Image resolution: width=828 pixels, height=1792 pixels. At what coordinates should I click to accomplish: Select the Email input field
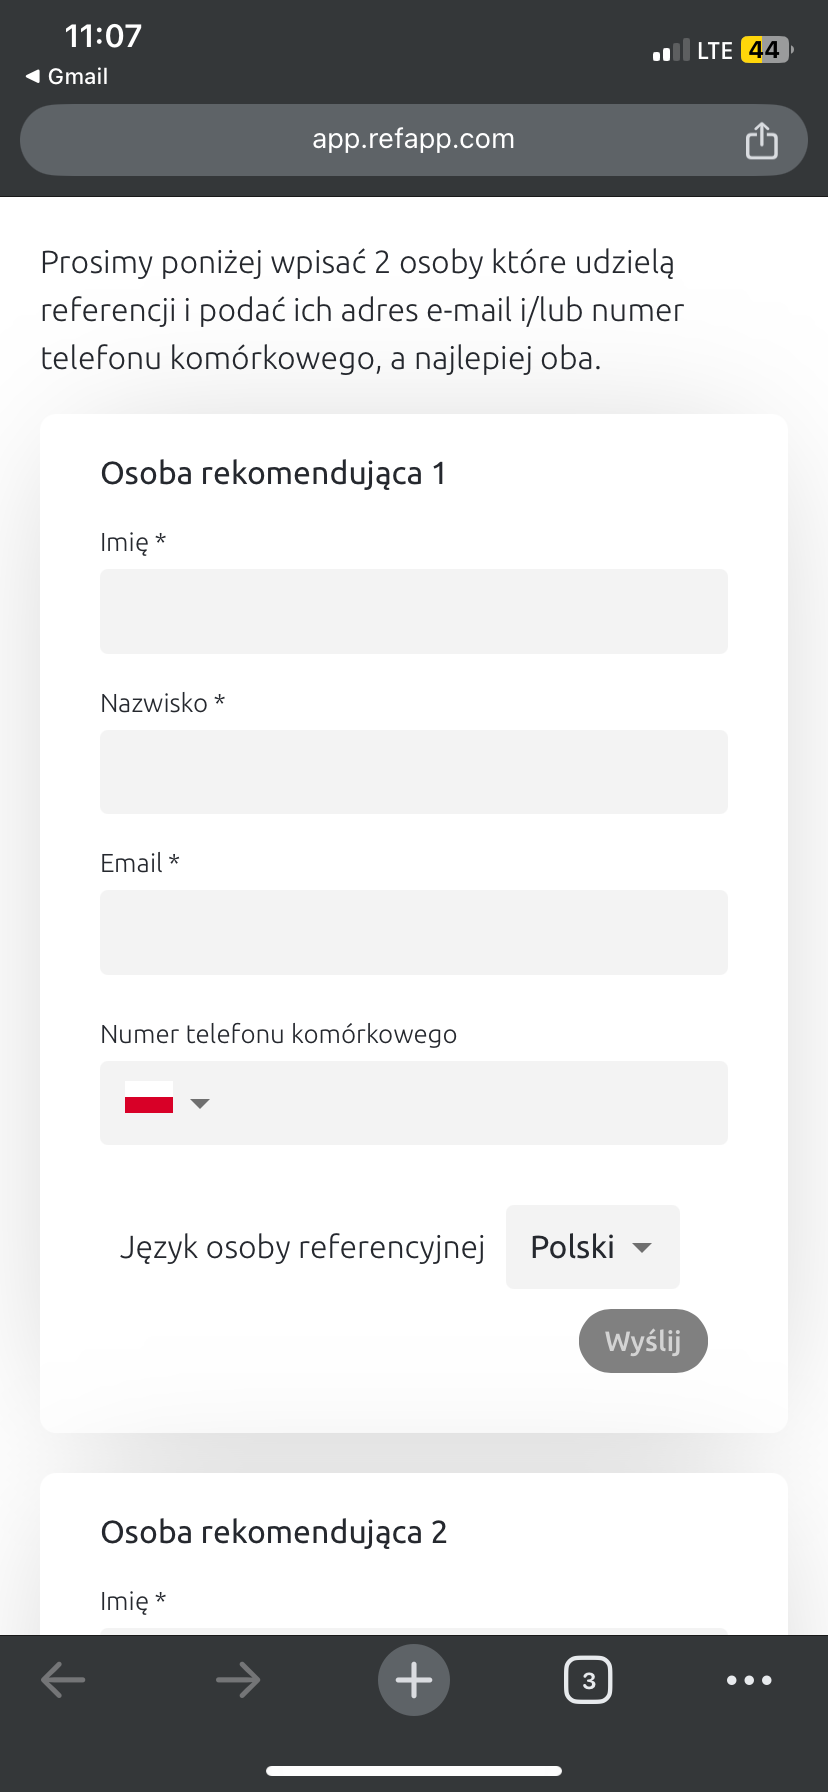point(414,932)
